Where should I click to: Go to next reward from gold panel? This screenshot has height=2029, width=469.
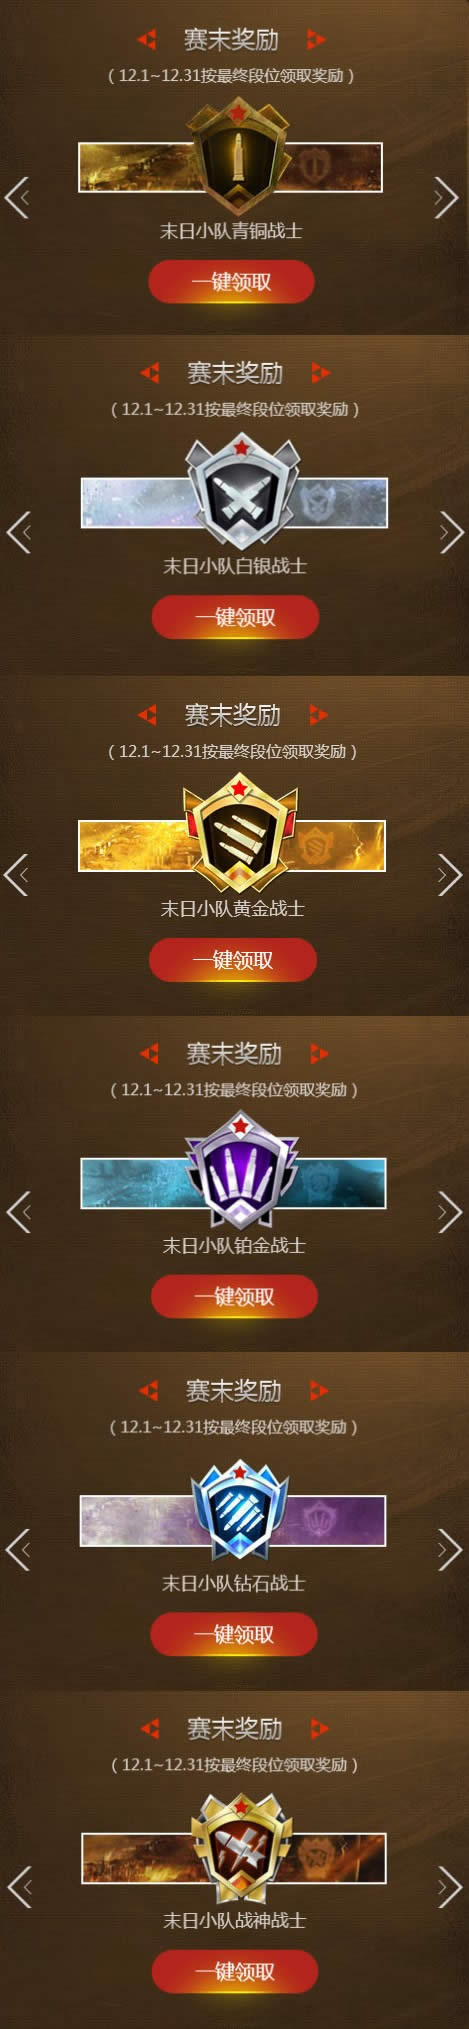(449, 875)
